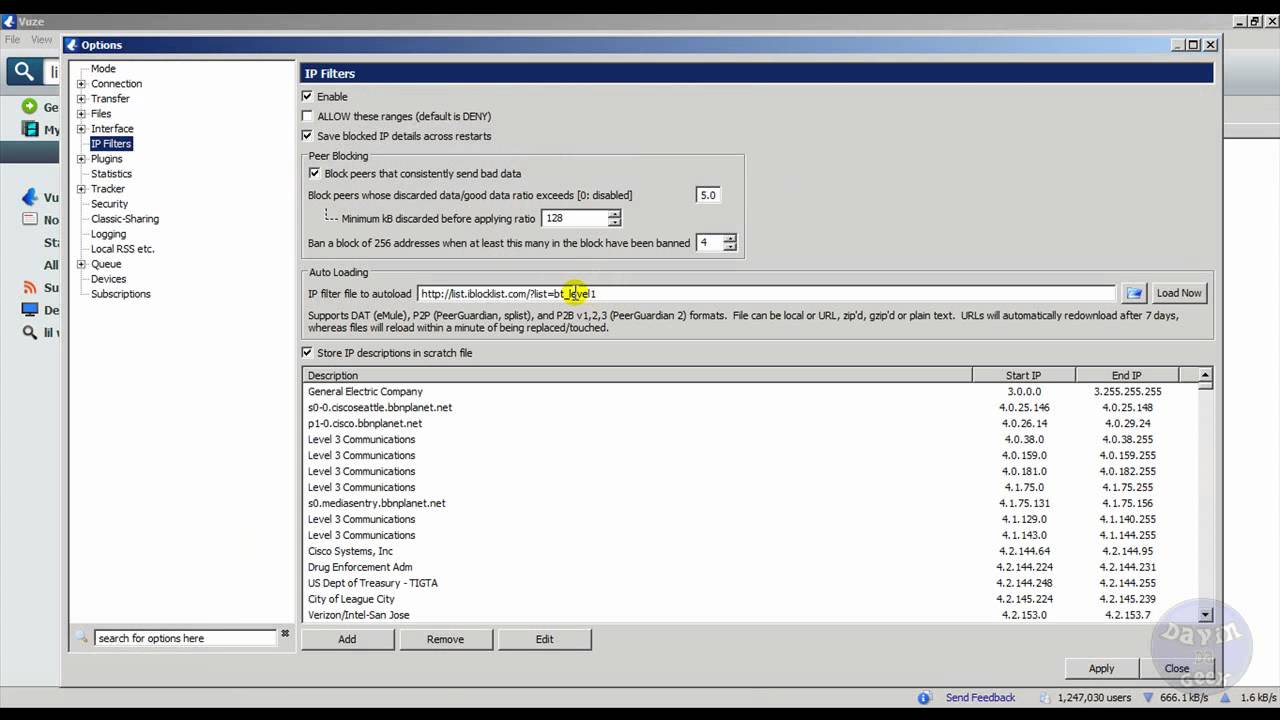
Task: Click the users share icon in status bar
Action: click(x=1047, y=697)
